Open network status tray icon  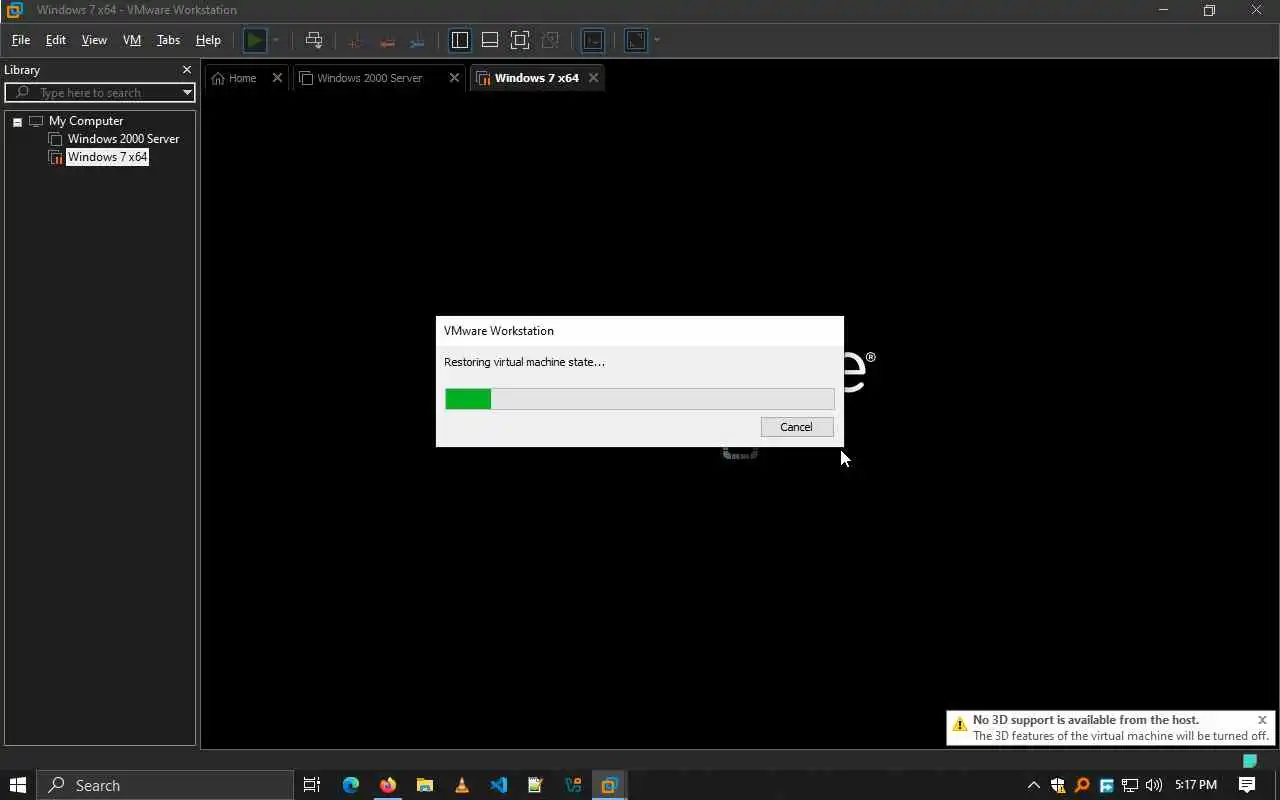point(1130,785)
